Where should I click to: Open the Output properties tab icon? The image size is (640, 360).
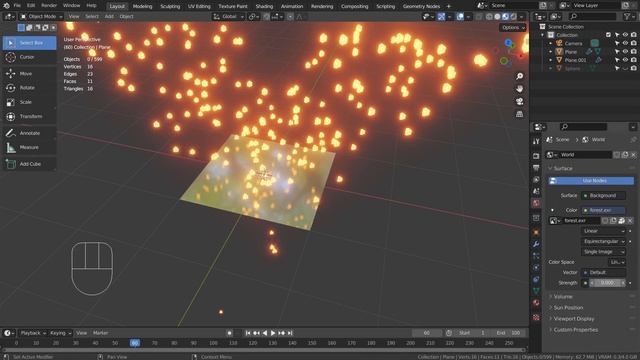pyautogui.click(x=536, y=168)
